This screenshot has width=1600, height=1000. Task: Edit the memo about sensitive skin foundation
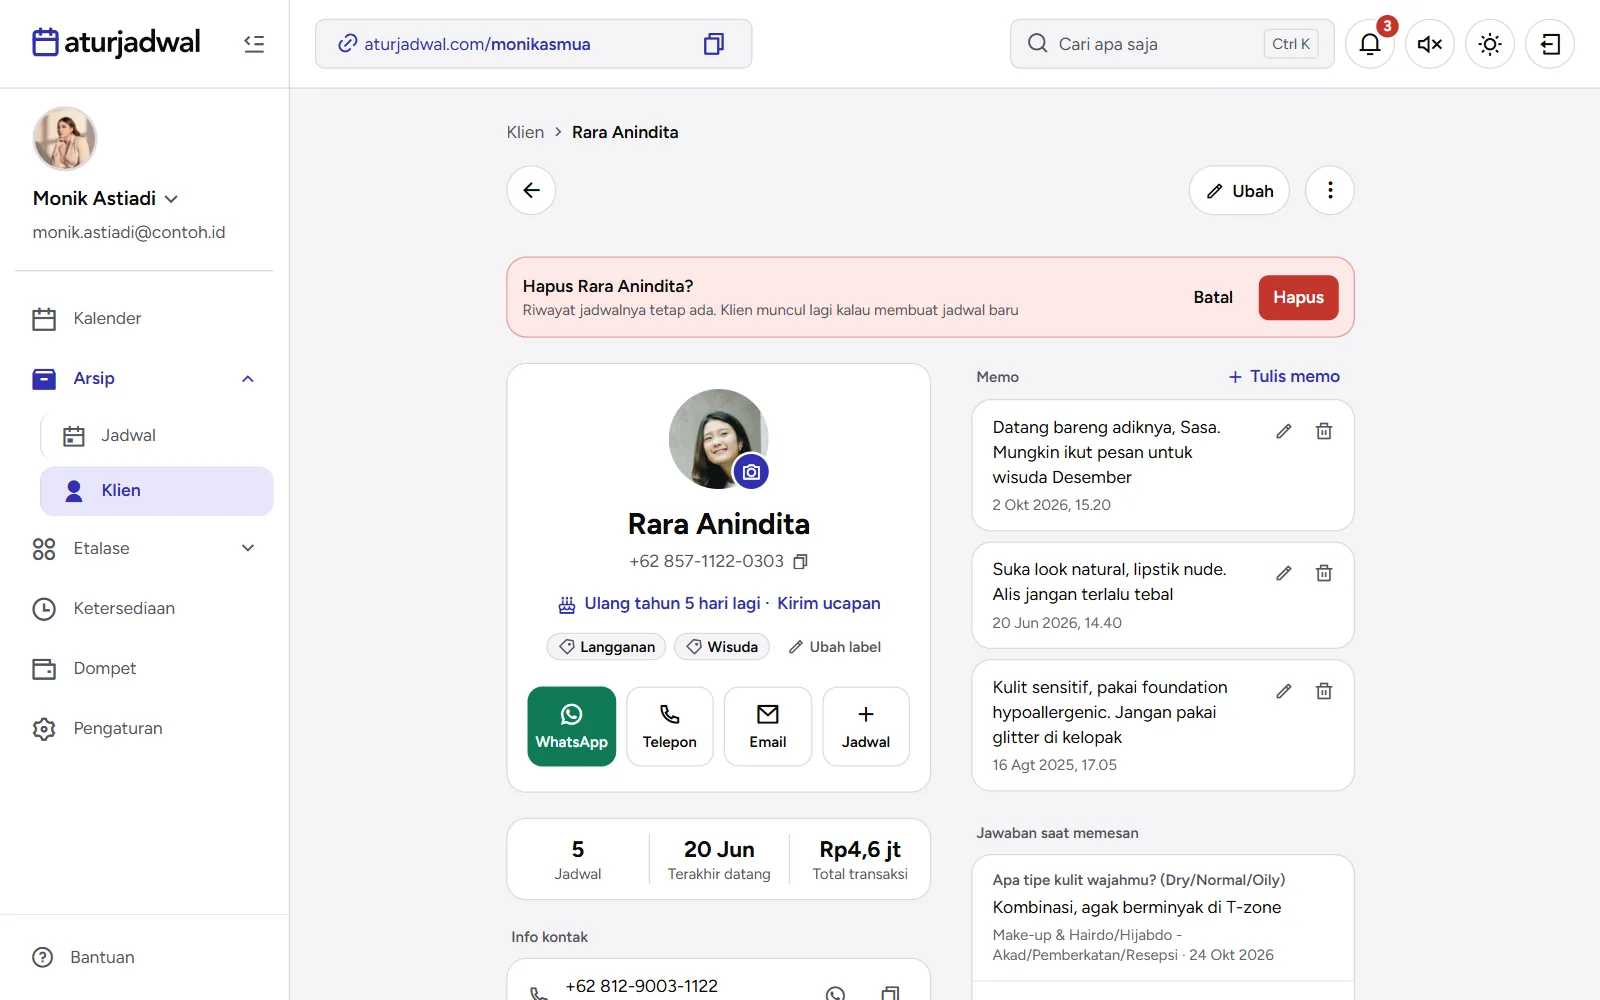[1284, 691]
